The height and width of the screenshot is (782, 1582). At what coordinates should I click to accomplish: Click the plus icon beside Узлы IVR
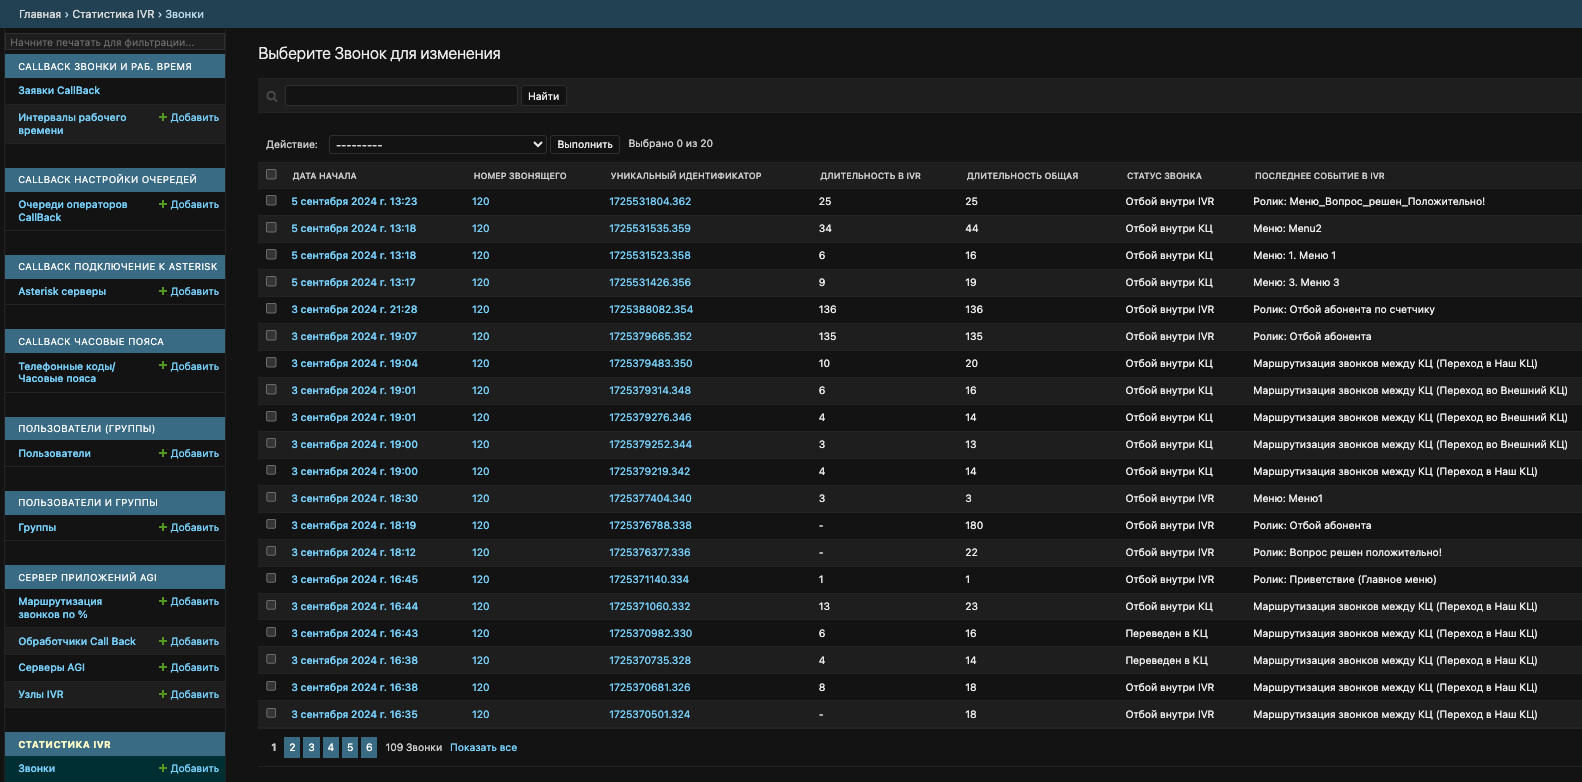pos(163,694)
